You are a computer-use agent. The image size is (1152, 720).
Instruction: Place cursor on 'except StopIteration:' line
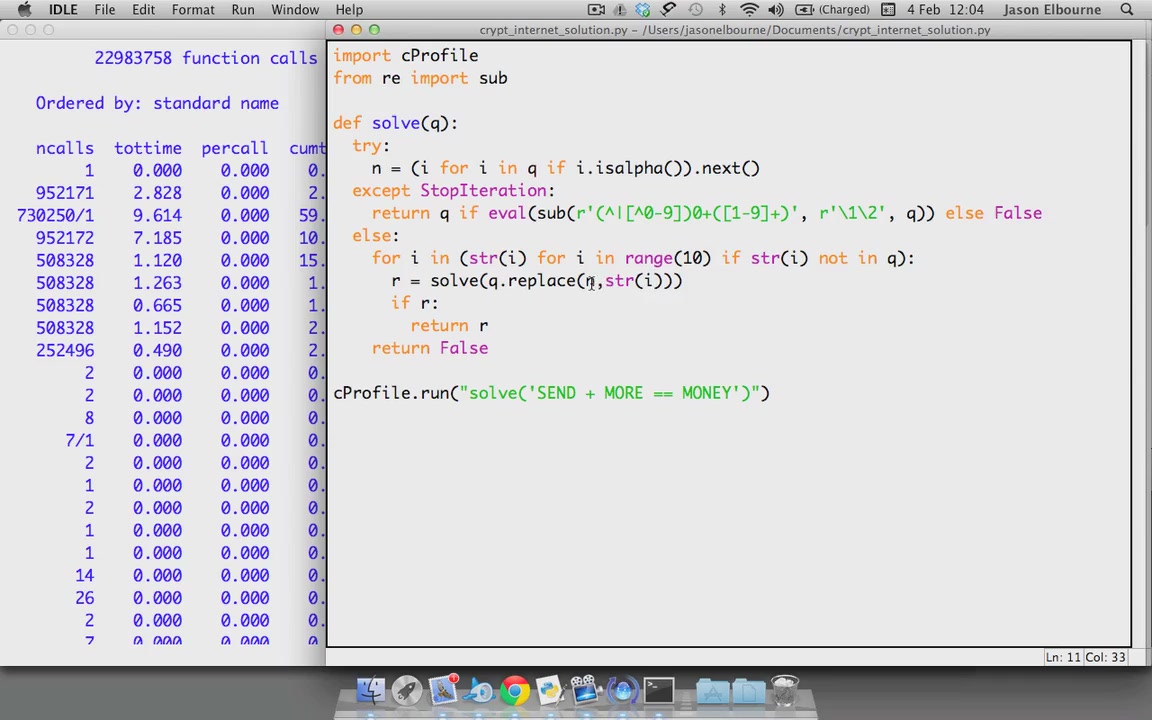pos(453,190)
